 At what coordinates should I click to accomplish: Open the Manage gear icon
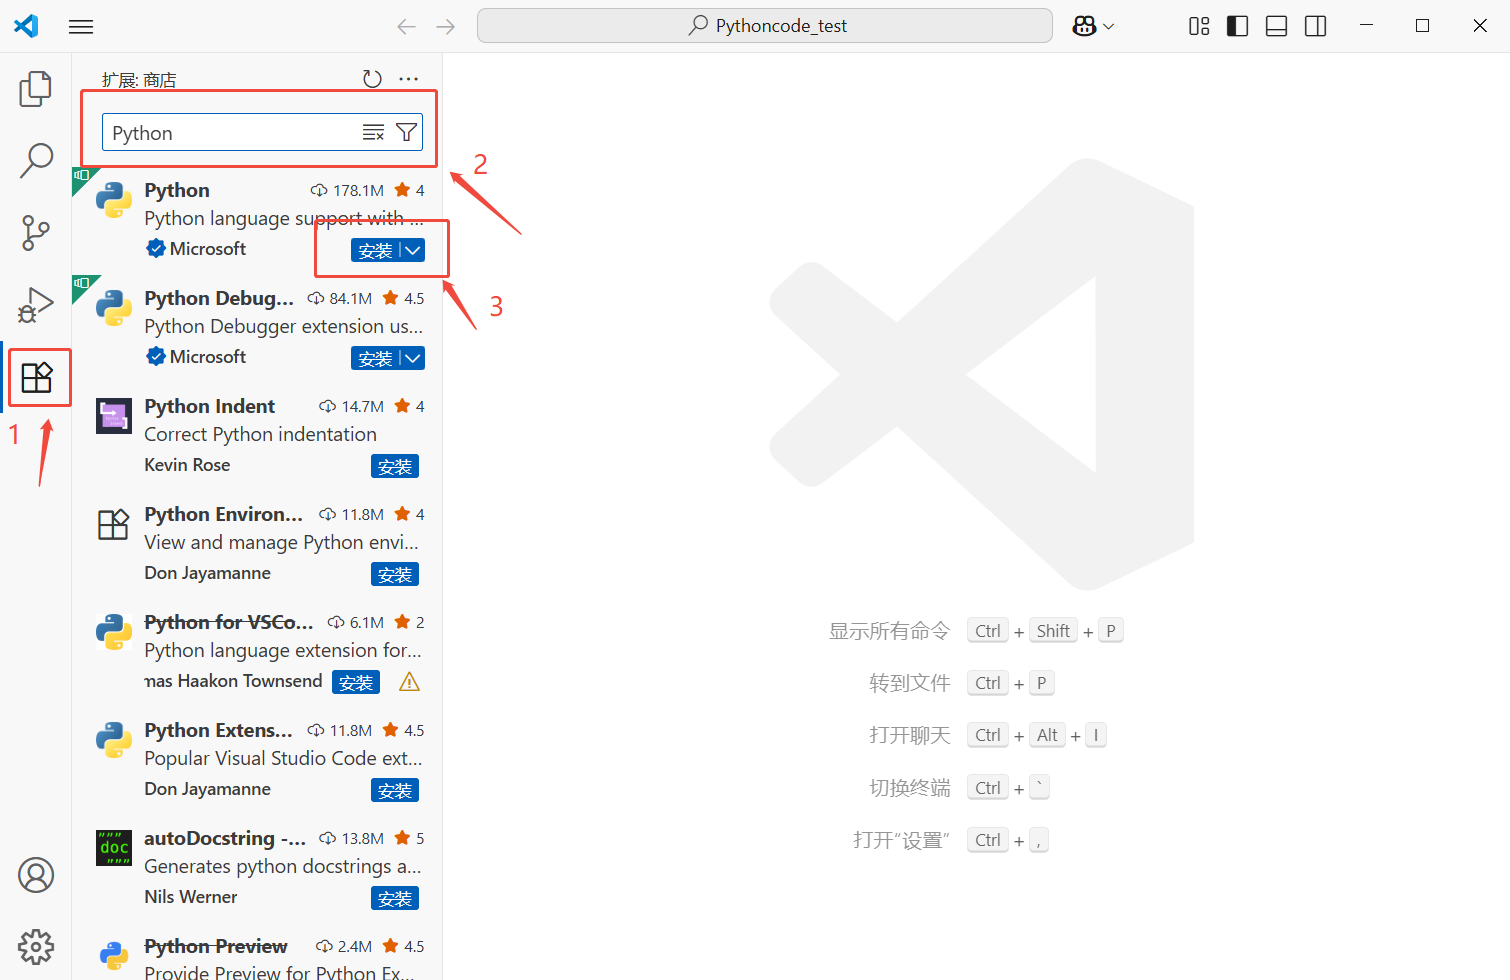point(36,946)
